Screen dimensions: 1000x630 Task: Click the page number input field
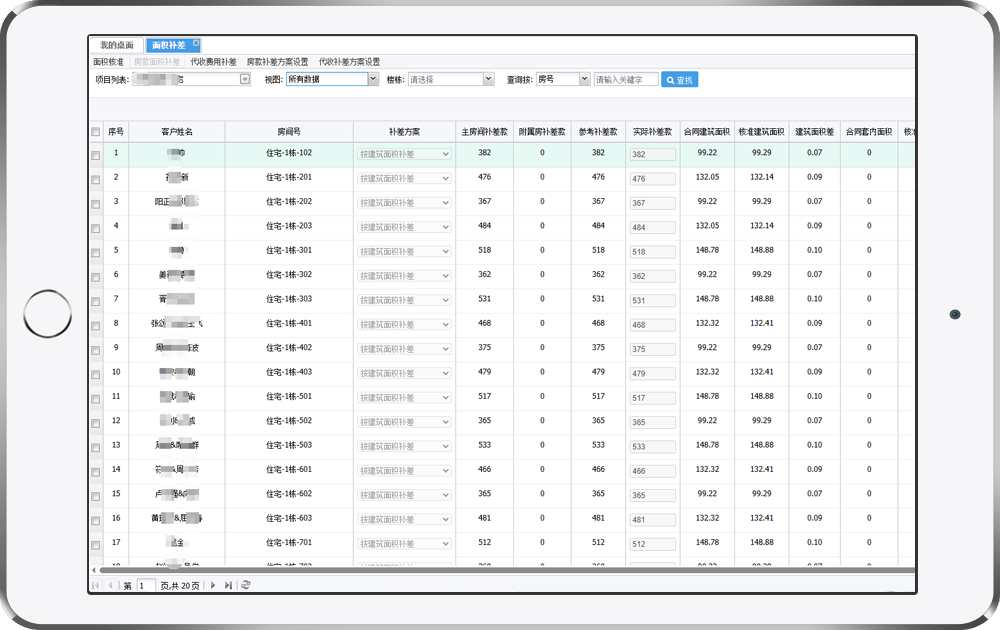point(146,585)
